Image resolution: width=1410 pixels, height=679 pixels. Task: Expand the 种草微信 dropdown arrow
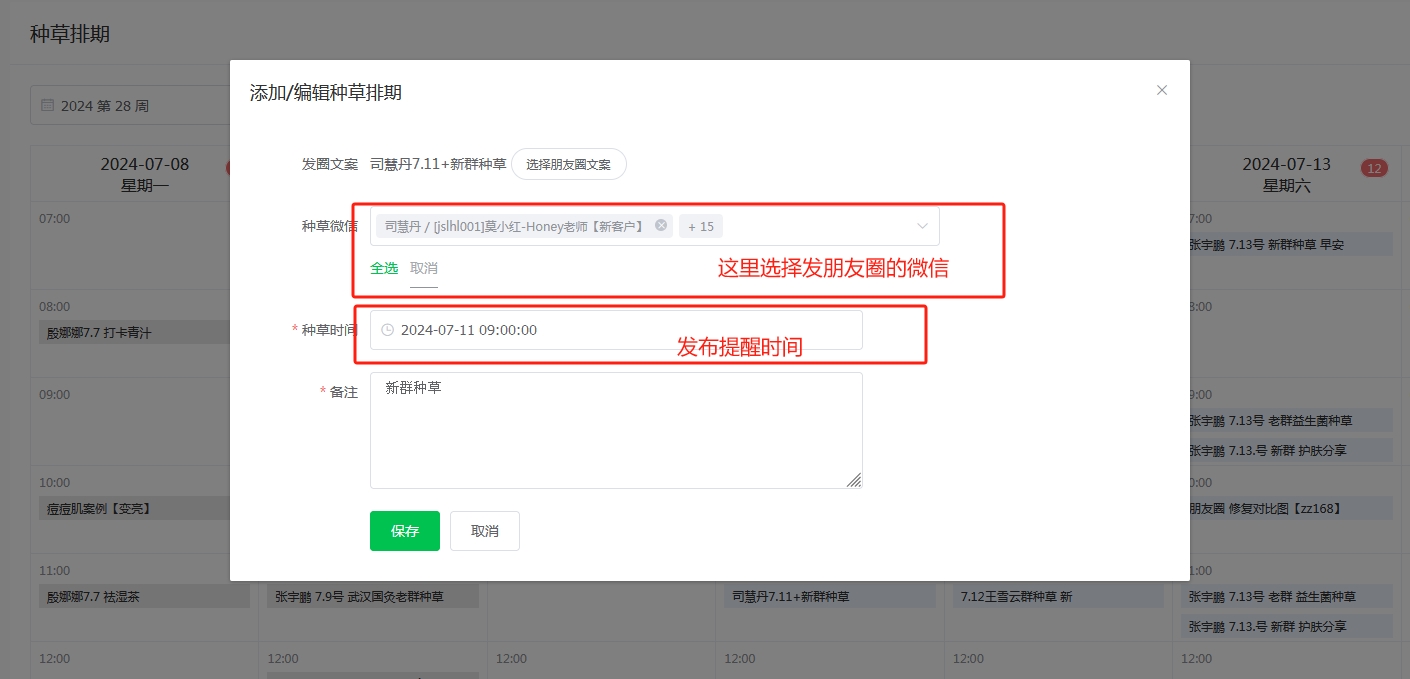point(922,226)
